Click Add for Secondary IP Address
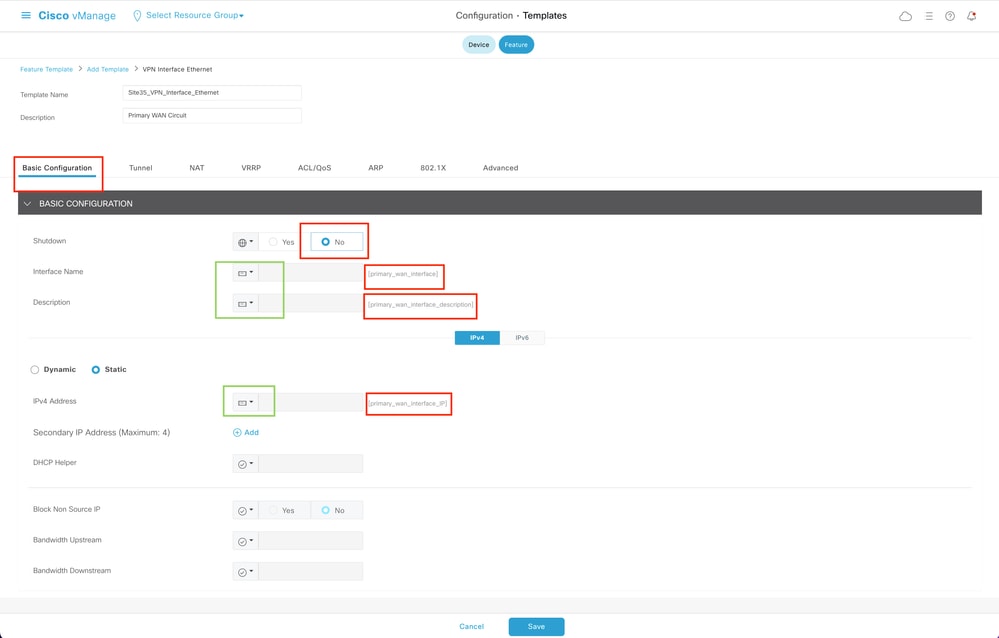 coord(246,432)
